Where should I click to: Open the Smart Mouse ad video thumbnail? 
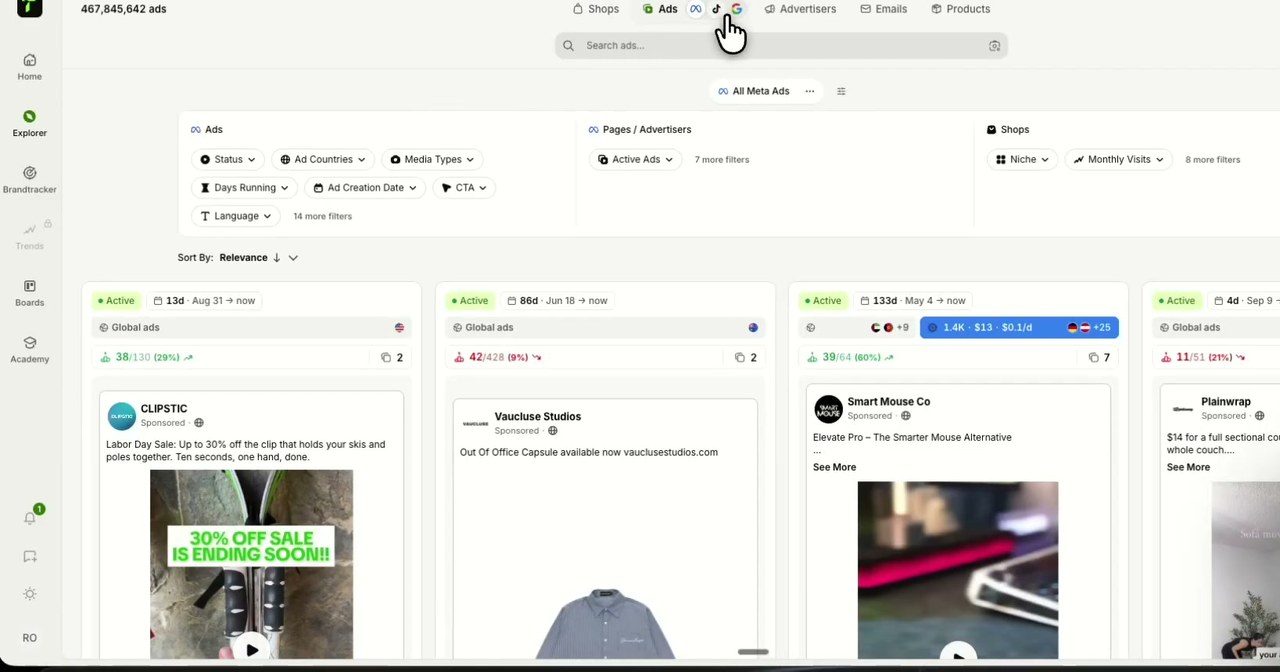pos(958,570)
